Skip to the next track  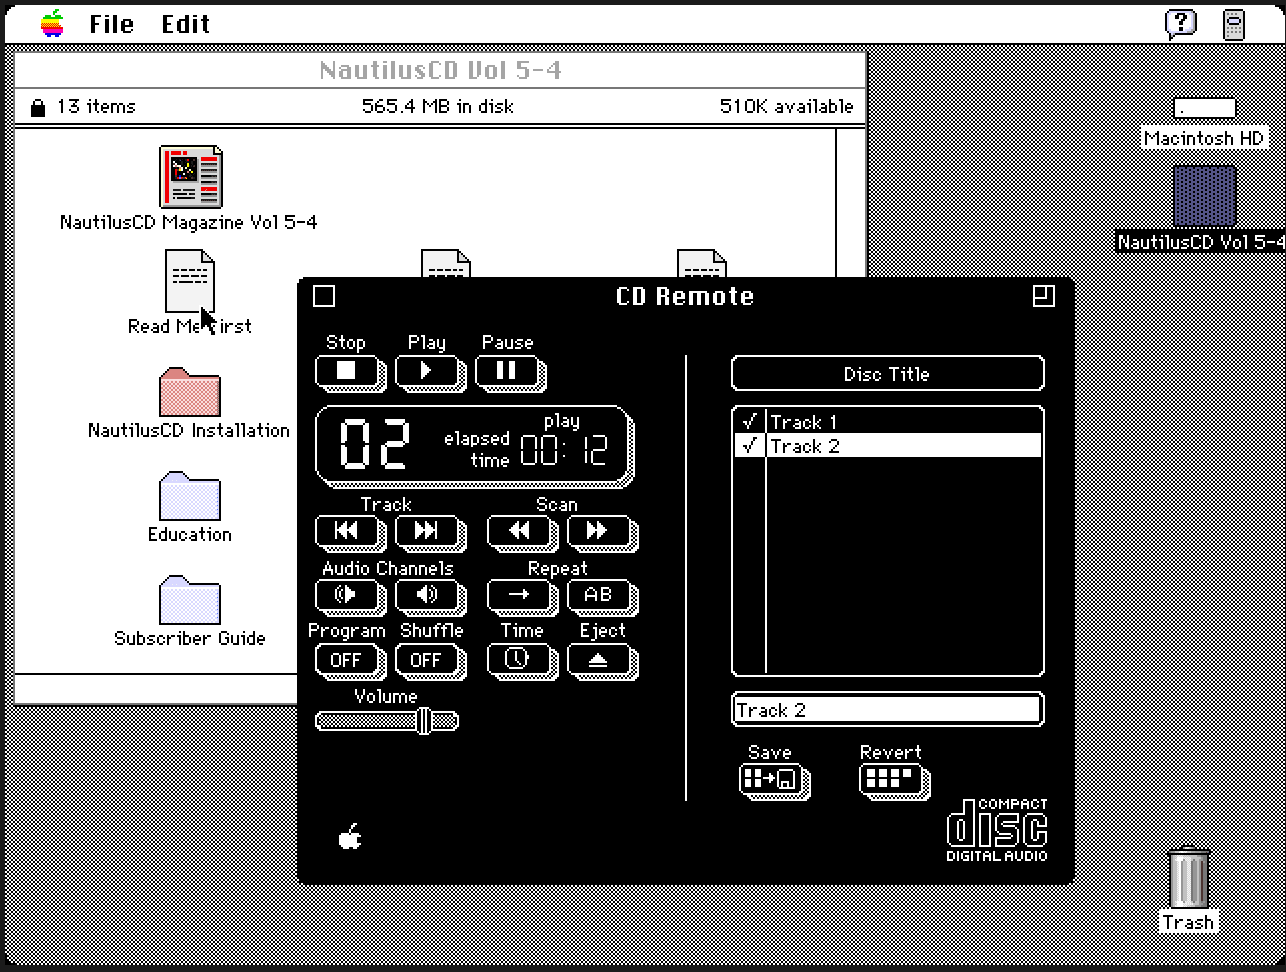tap(429, 532)
